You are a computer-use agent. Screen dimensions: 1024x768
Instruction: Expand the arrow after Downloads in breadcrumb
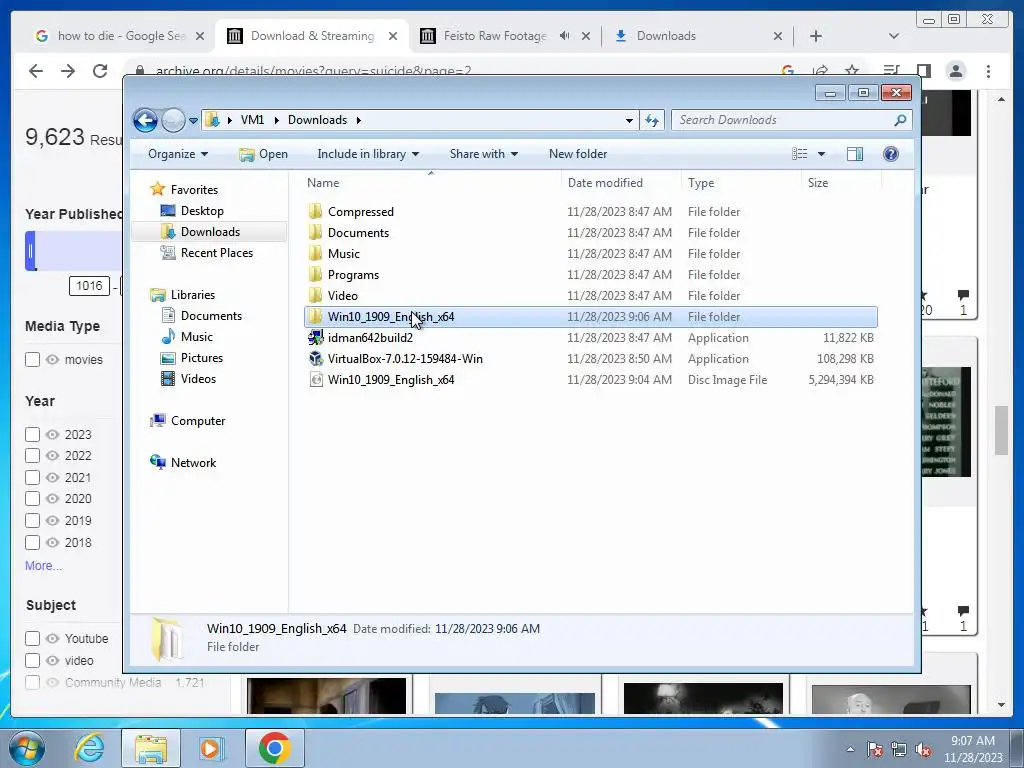pyautogui.click(x=359, y=120)
